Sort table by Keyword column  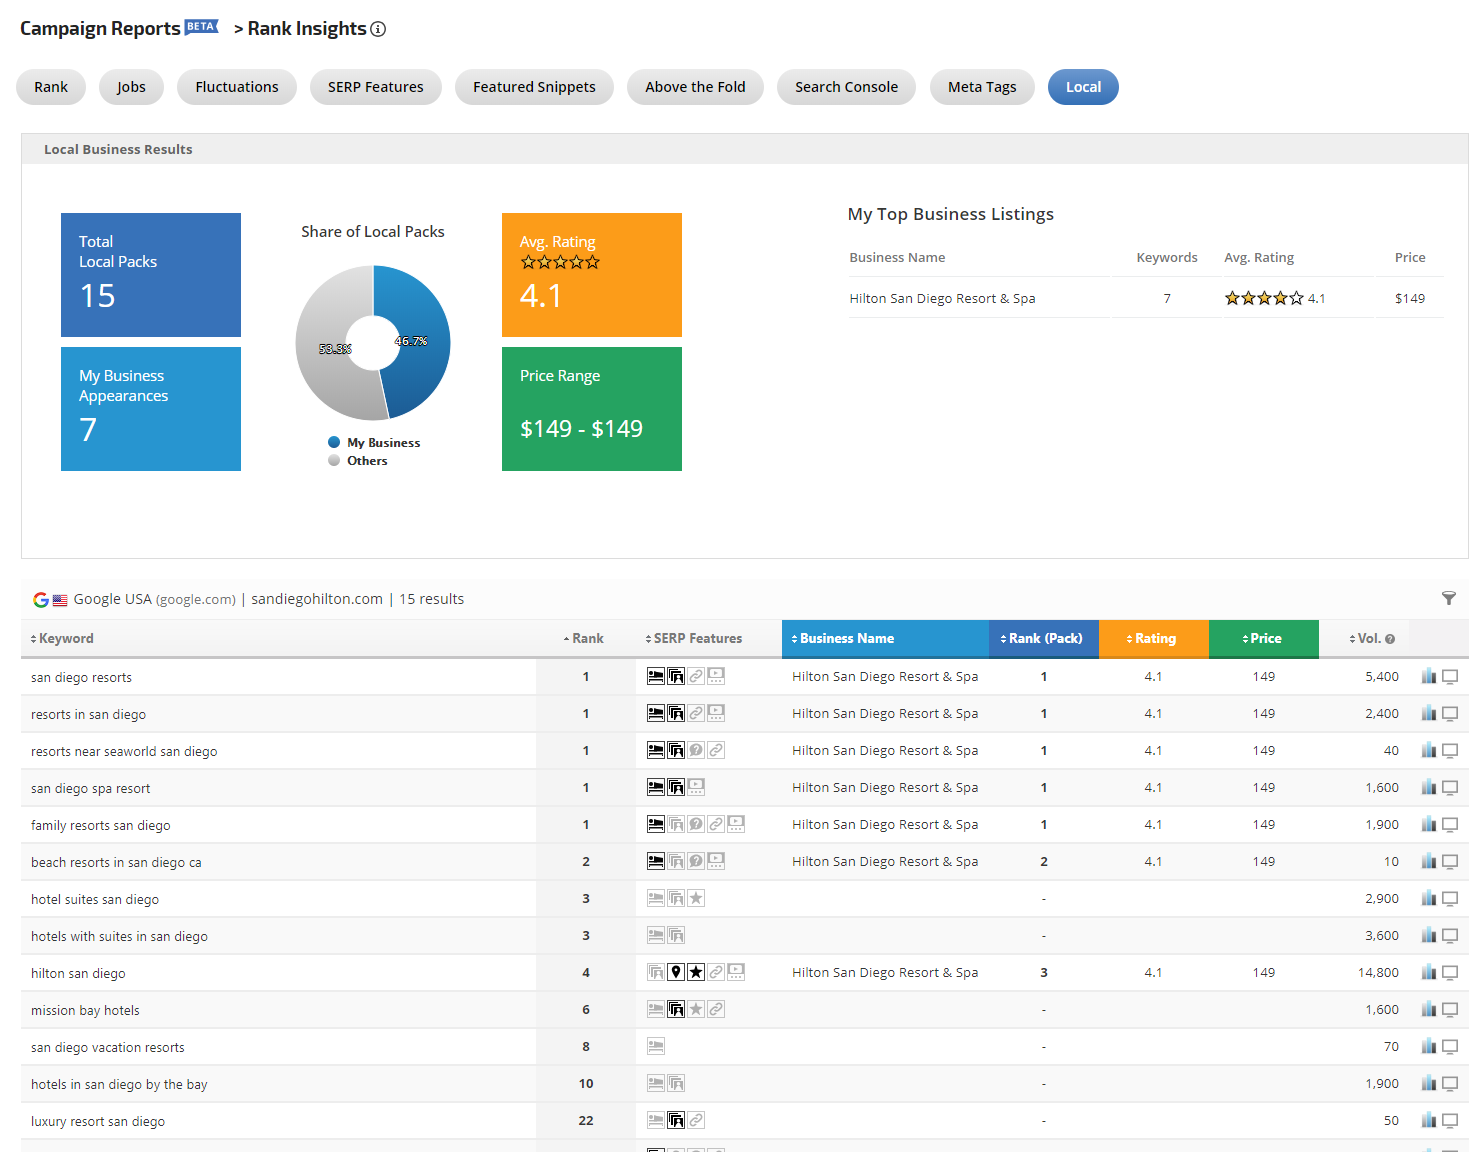[62, 639]
